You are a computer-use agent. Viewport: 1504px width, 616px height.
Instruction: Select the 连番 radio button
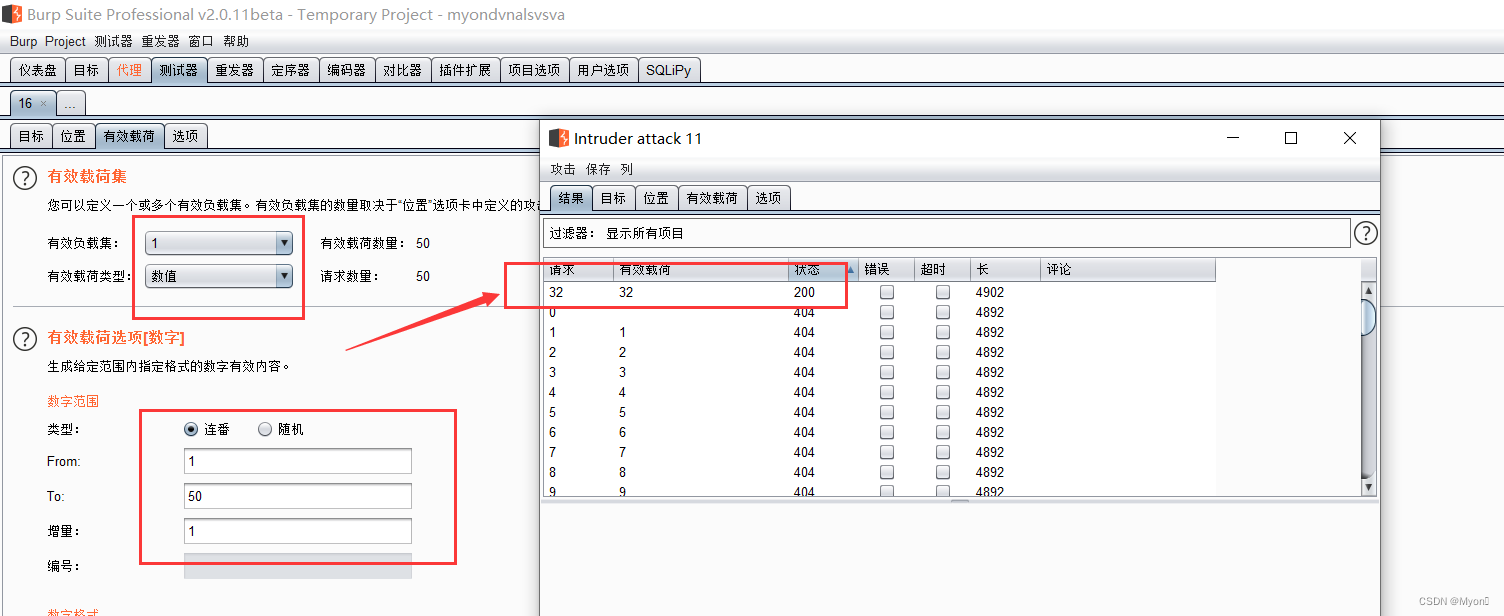point(191,429)
